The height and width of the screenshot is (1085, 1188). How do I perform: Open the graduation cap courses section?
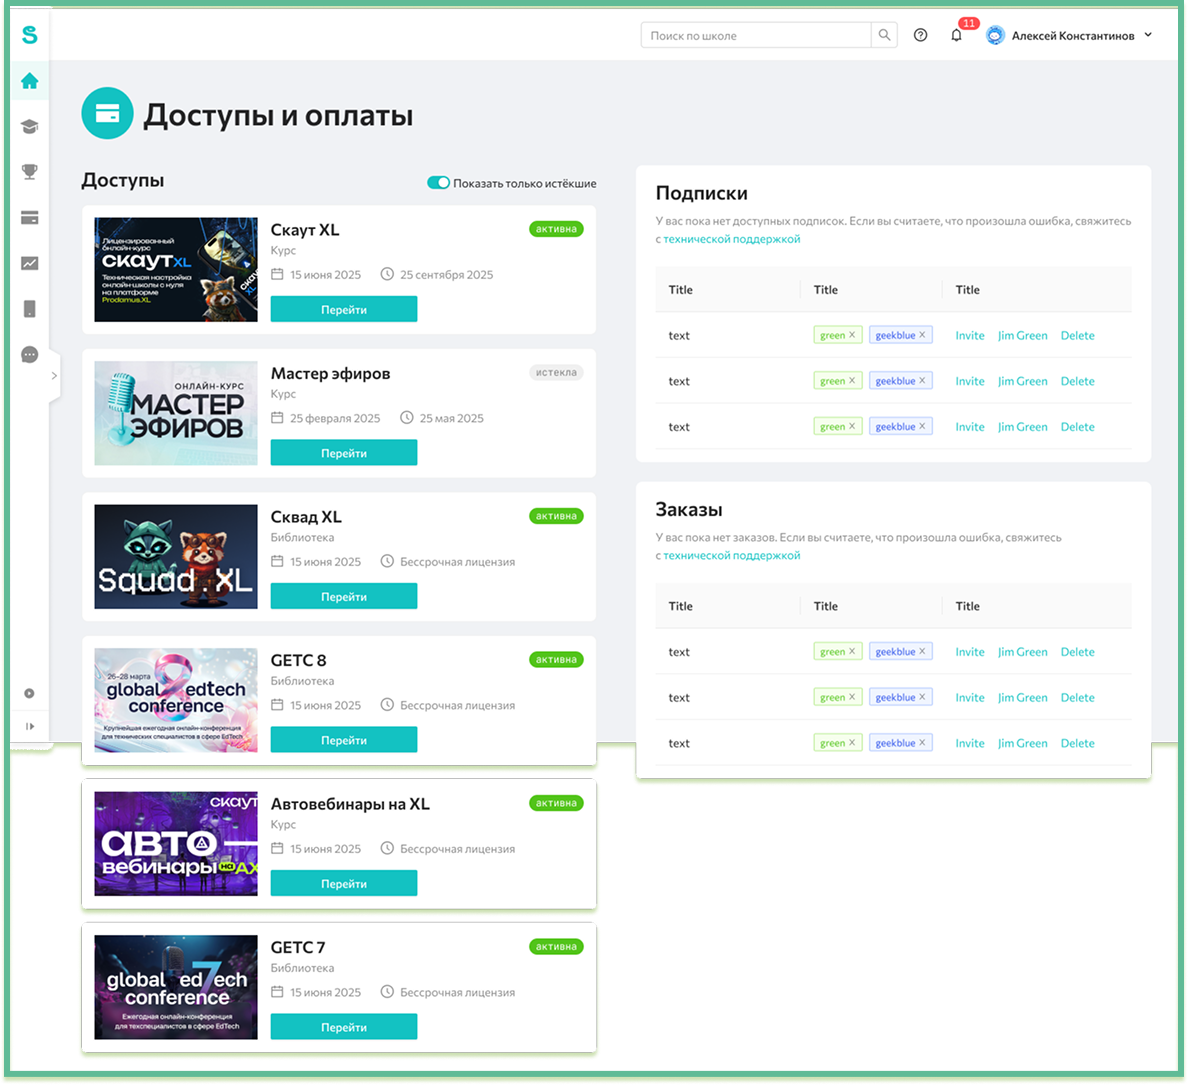pos(30,127)
